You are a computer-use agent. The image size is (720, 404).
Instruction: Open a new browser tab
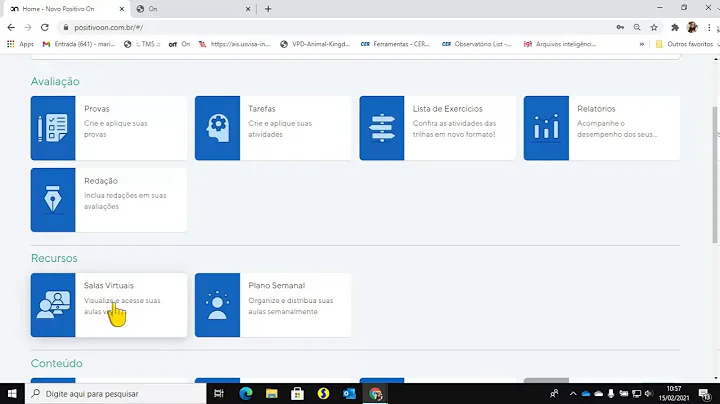[x=268, y=9]
